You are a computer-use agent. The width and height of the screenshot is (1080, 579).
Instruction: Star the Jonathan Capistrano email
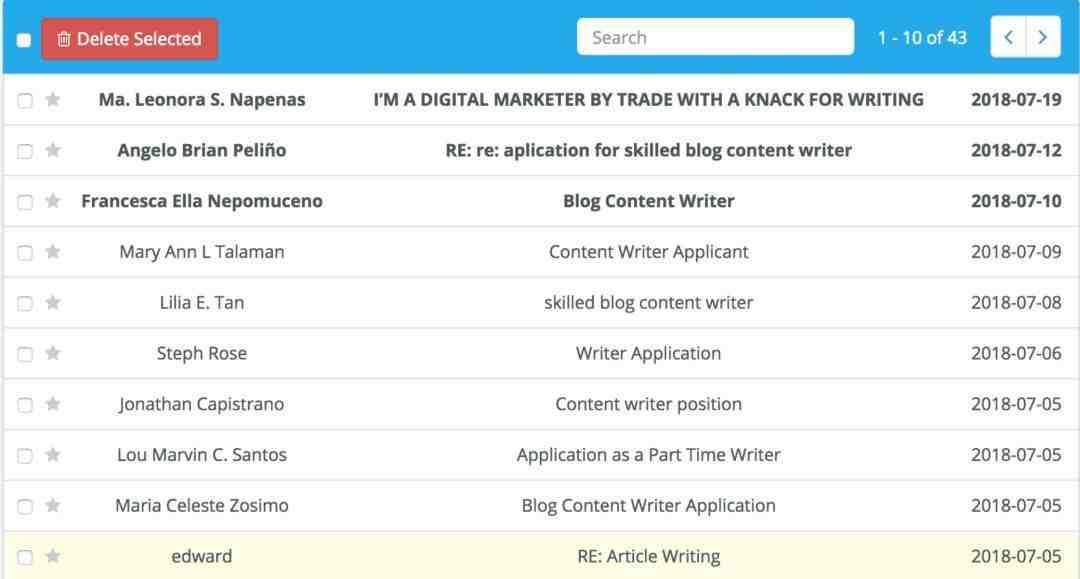pos(52,404)
